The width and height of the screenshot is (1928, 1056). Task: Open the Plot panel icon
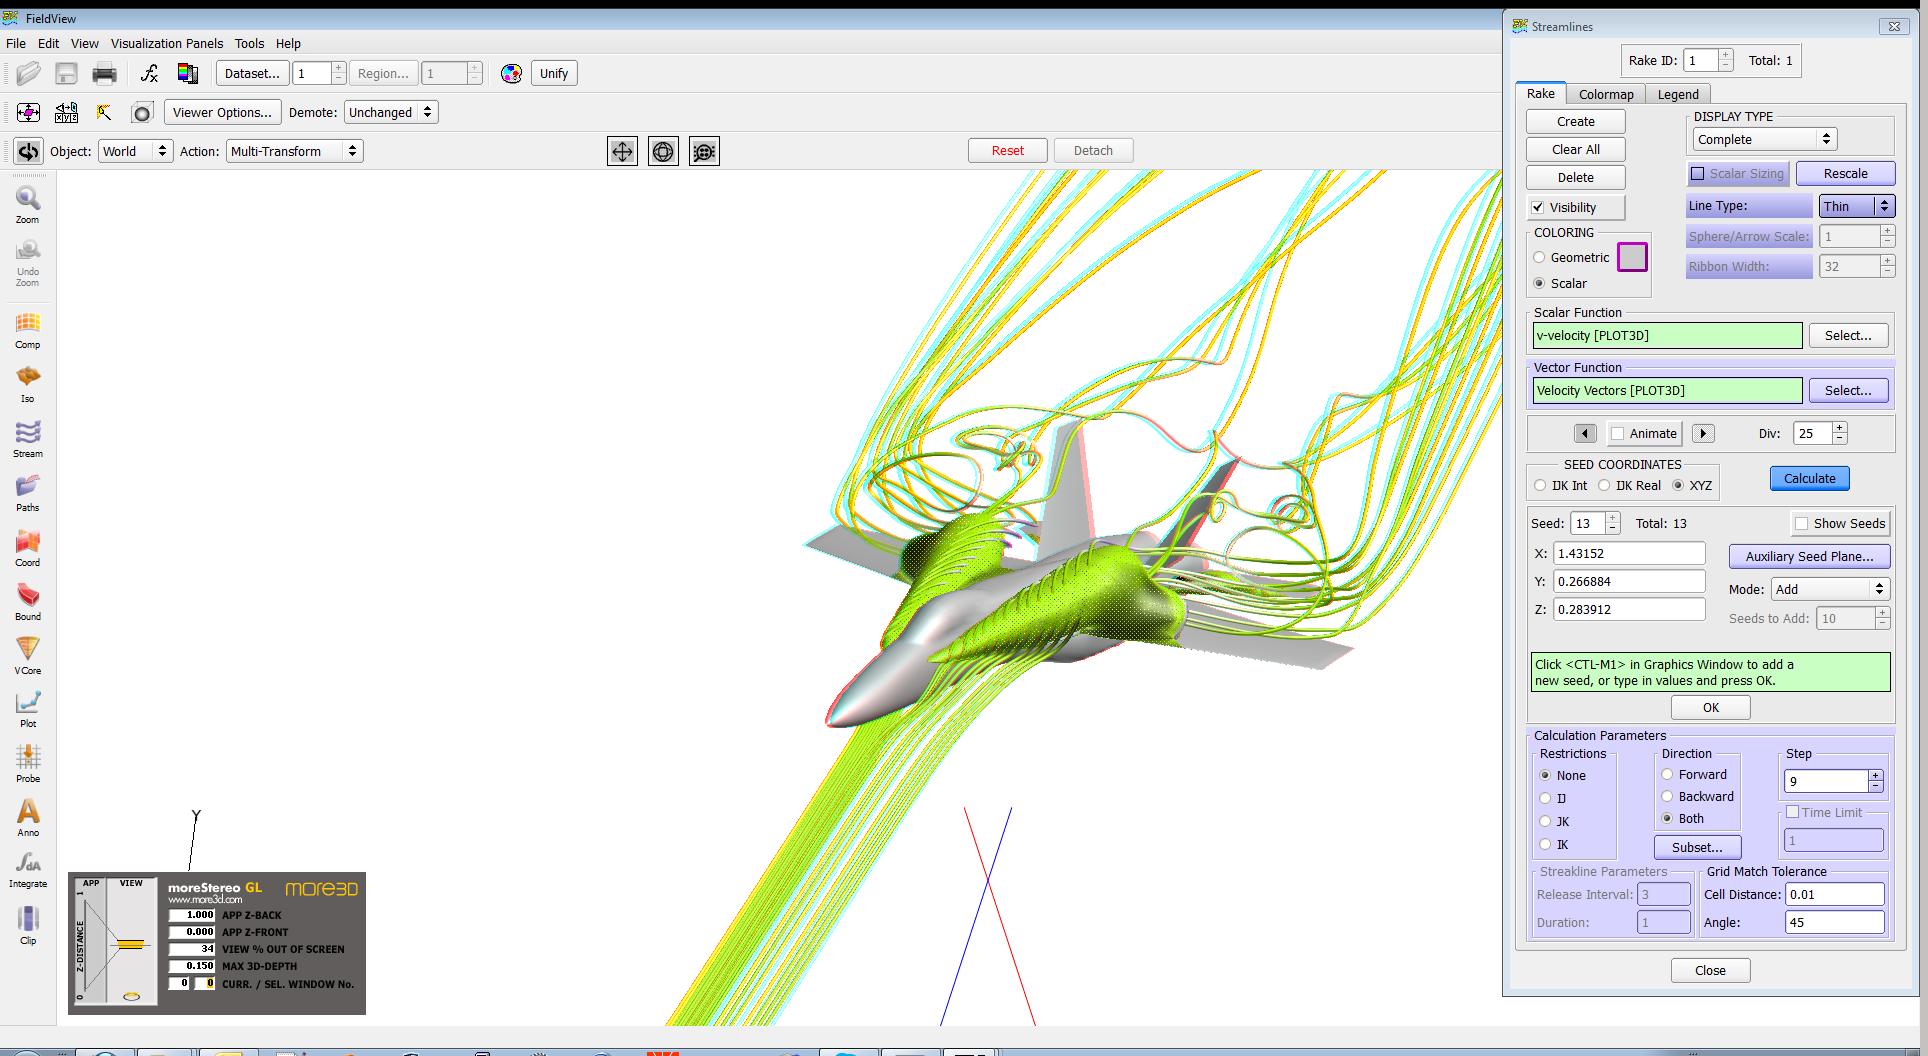pos(28,709)
